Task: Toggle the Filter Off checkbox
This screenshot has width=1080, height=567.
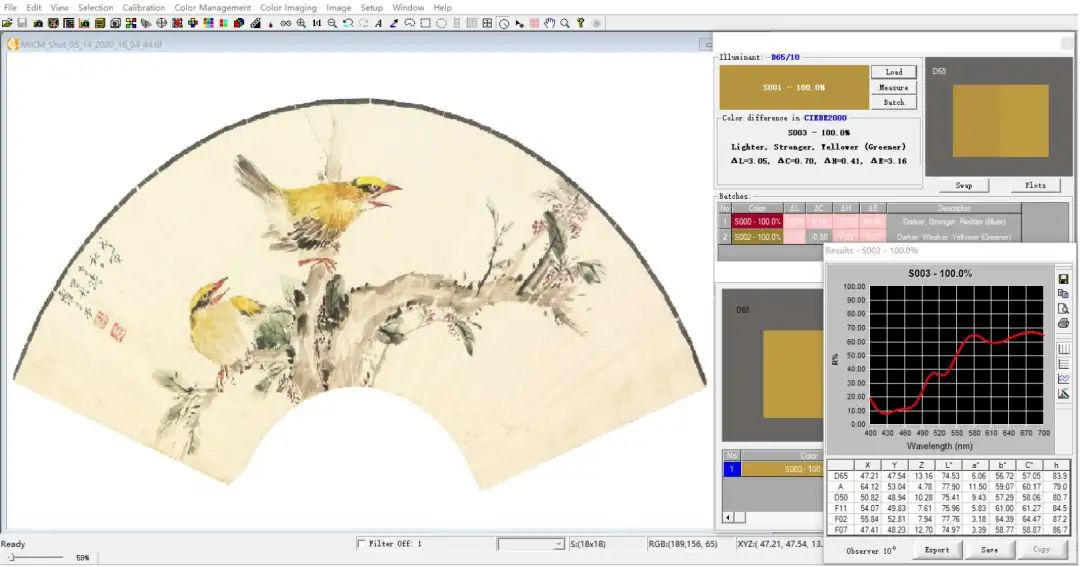Action: [361, 544]
